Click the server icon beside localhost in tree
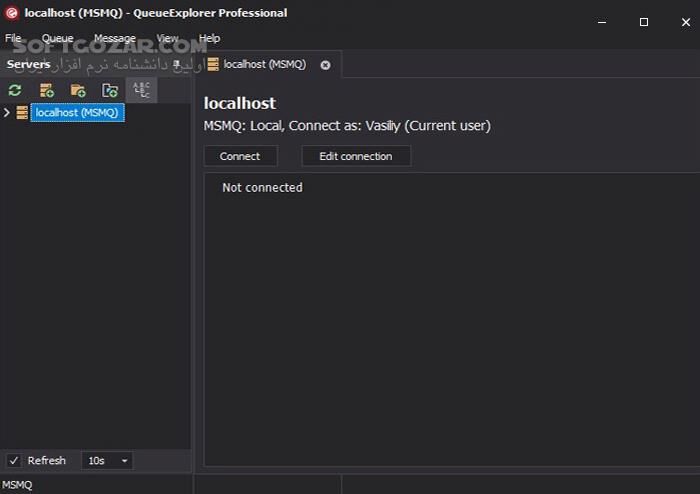The height and width of the screenshot is (494, 700). [22, 113]
